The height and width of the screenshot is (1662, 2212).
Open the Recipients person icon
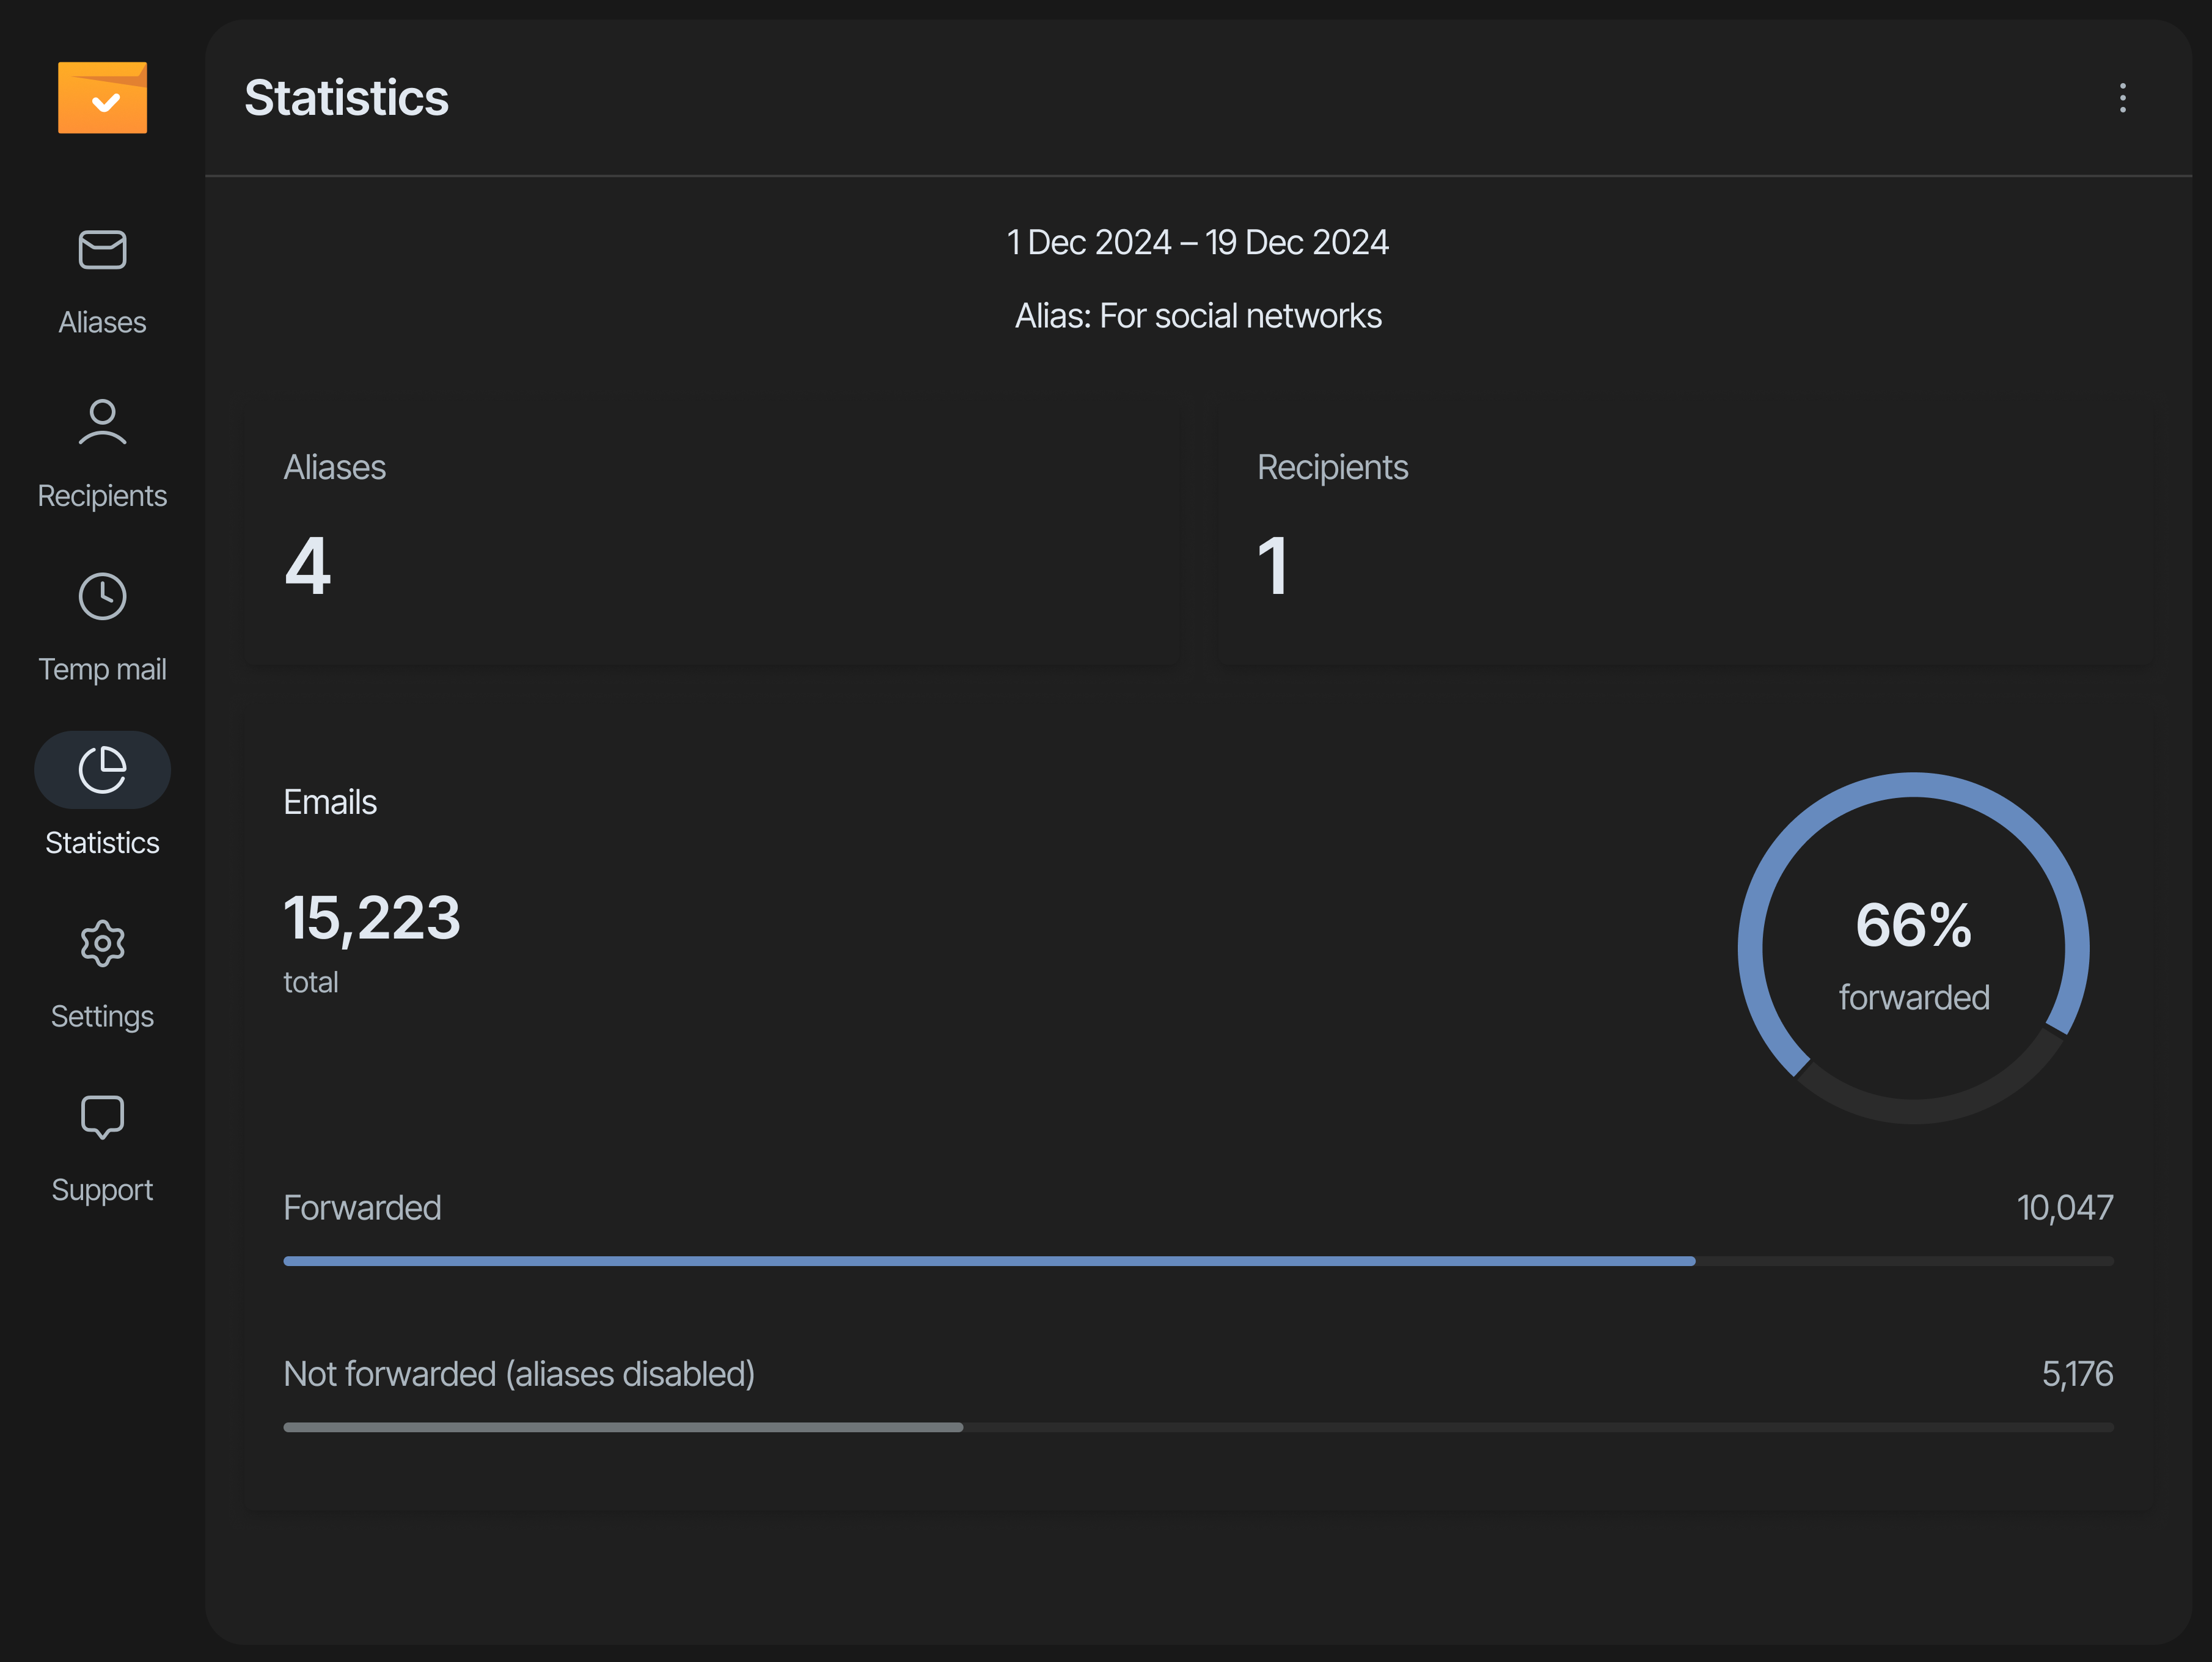click(102, 422)
